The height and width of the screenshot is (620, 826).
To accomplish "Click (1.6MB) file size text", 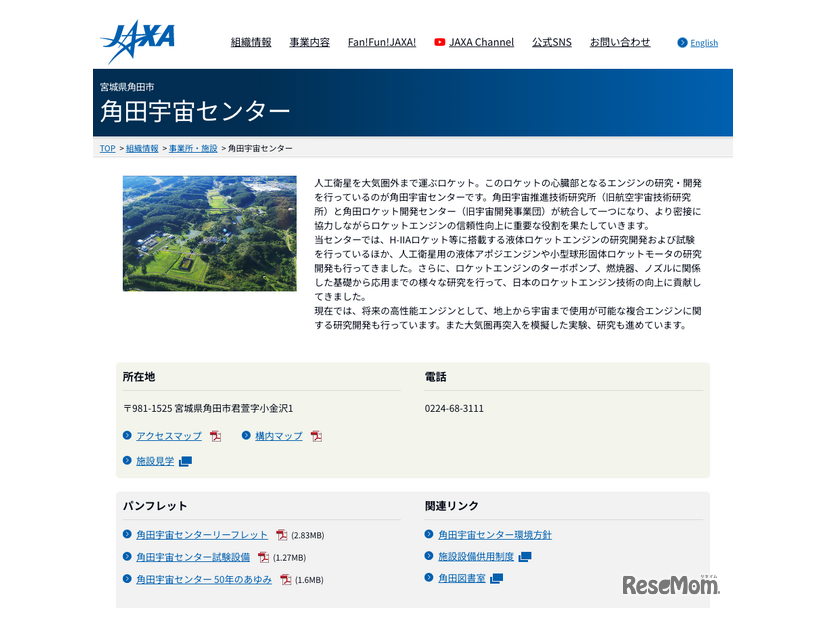I will point(309,580).
